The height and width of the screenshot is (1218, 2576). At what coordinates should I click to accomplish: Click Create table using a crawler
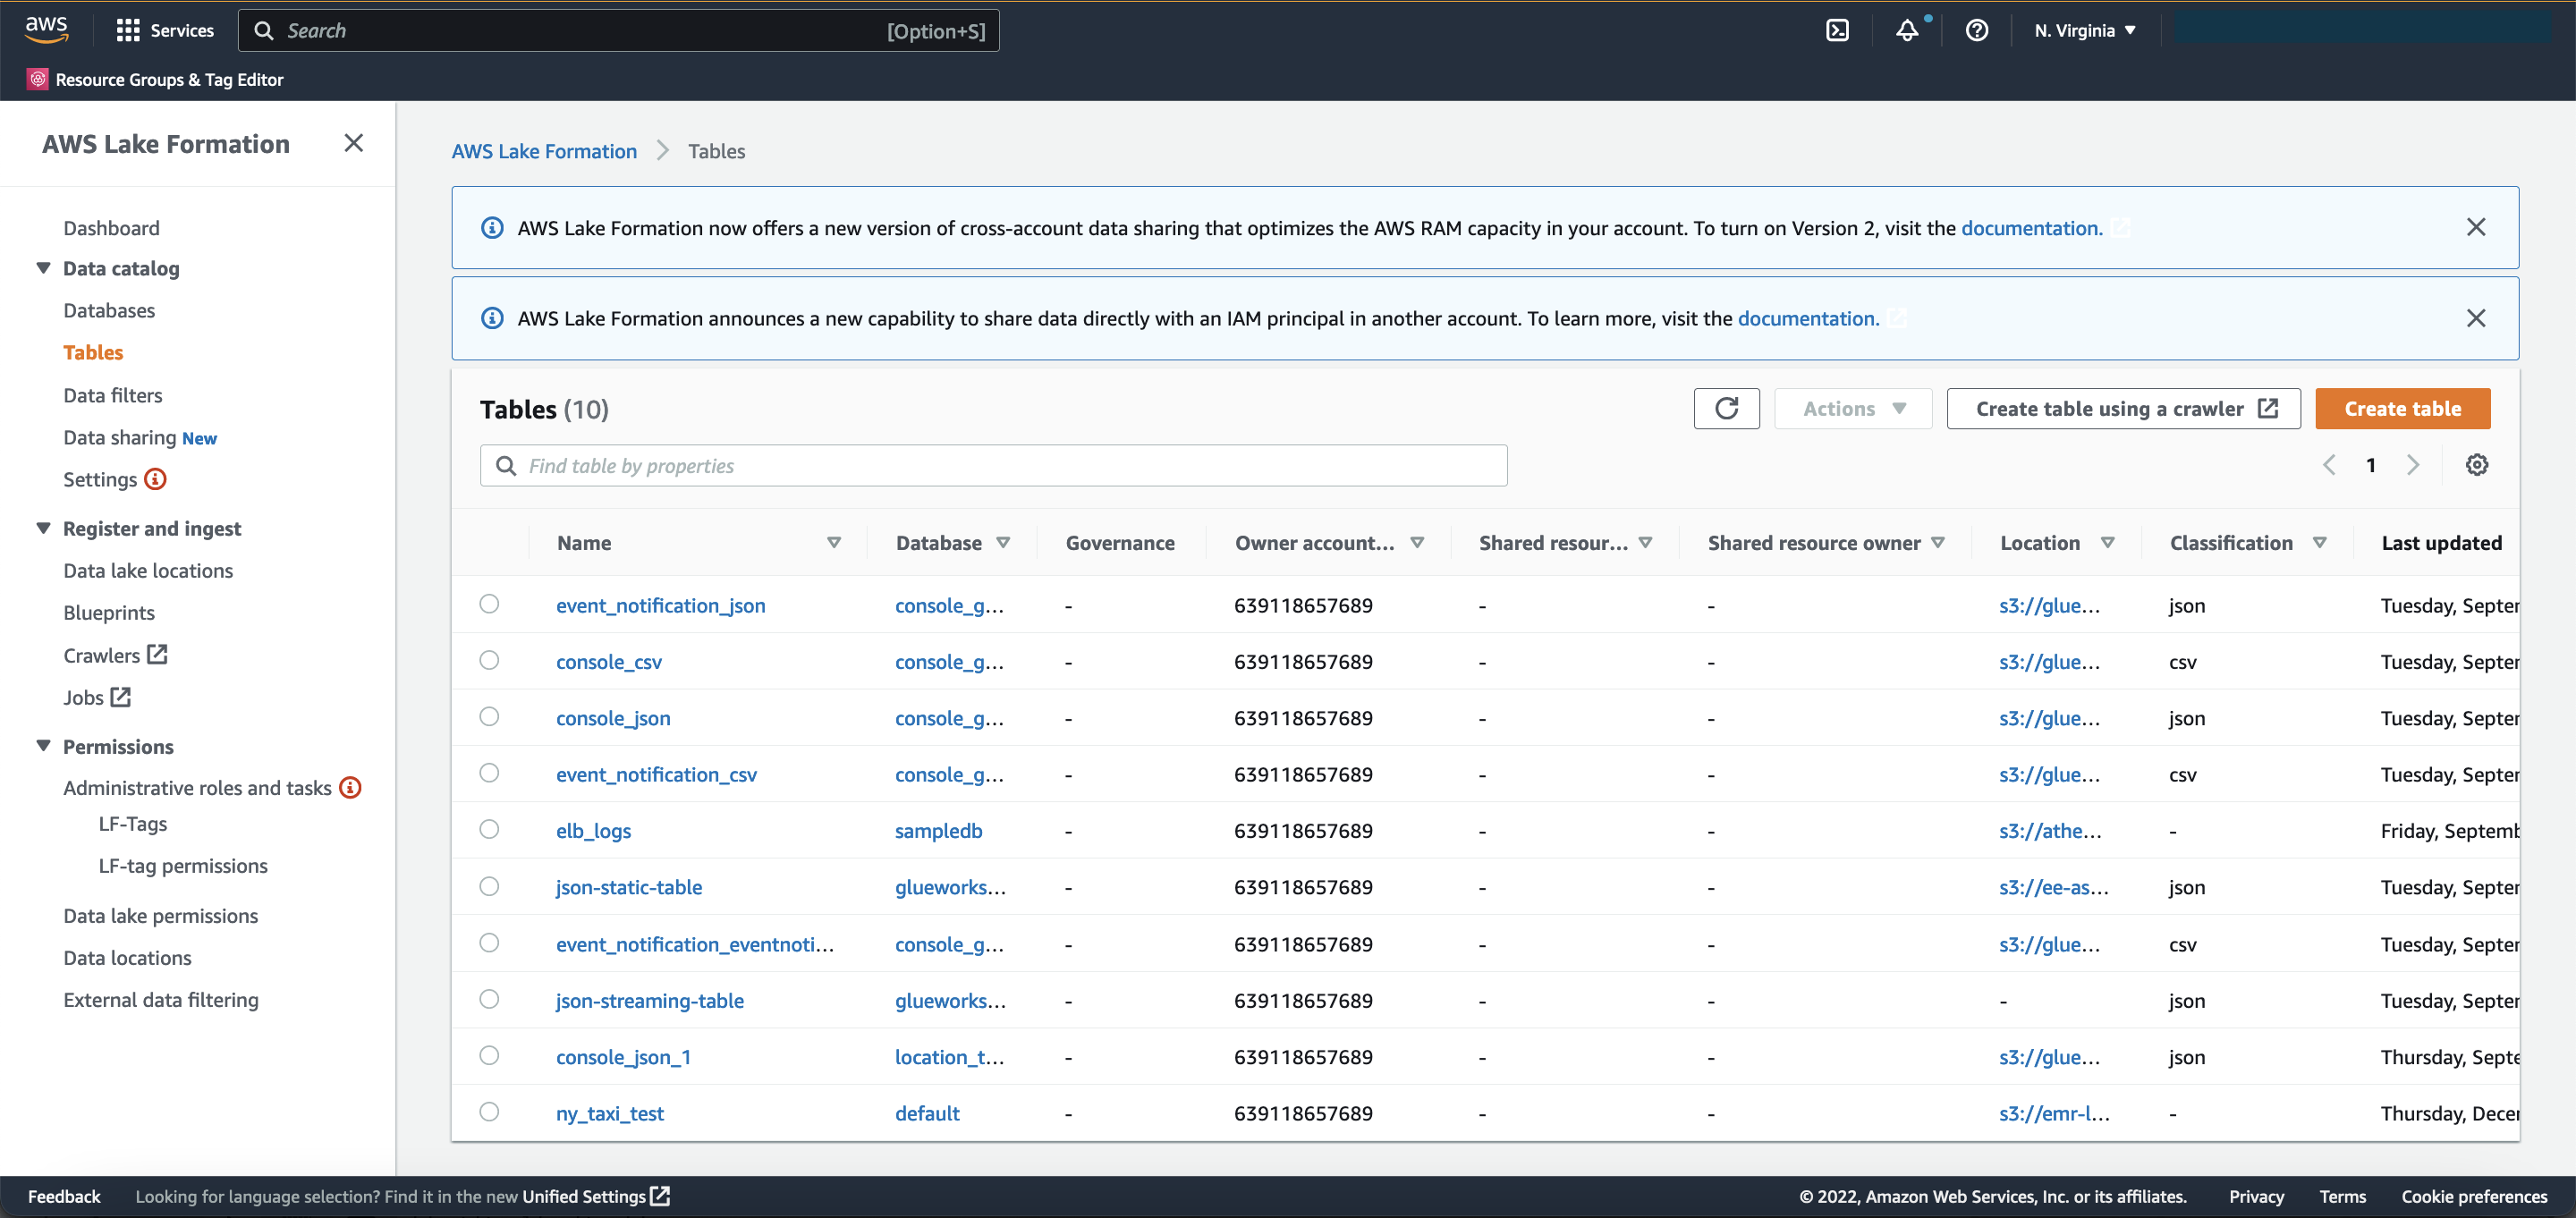2123,408
